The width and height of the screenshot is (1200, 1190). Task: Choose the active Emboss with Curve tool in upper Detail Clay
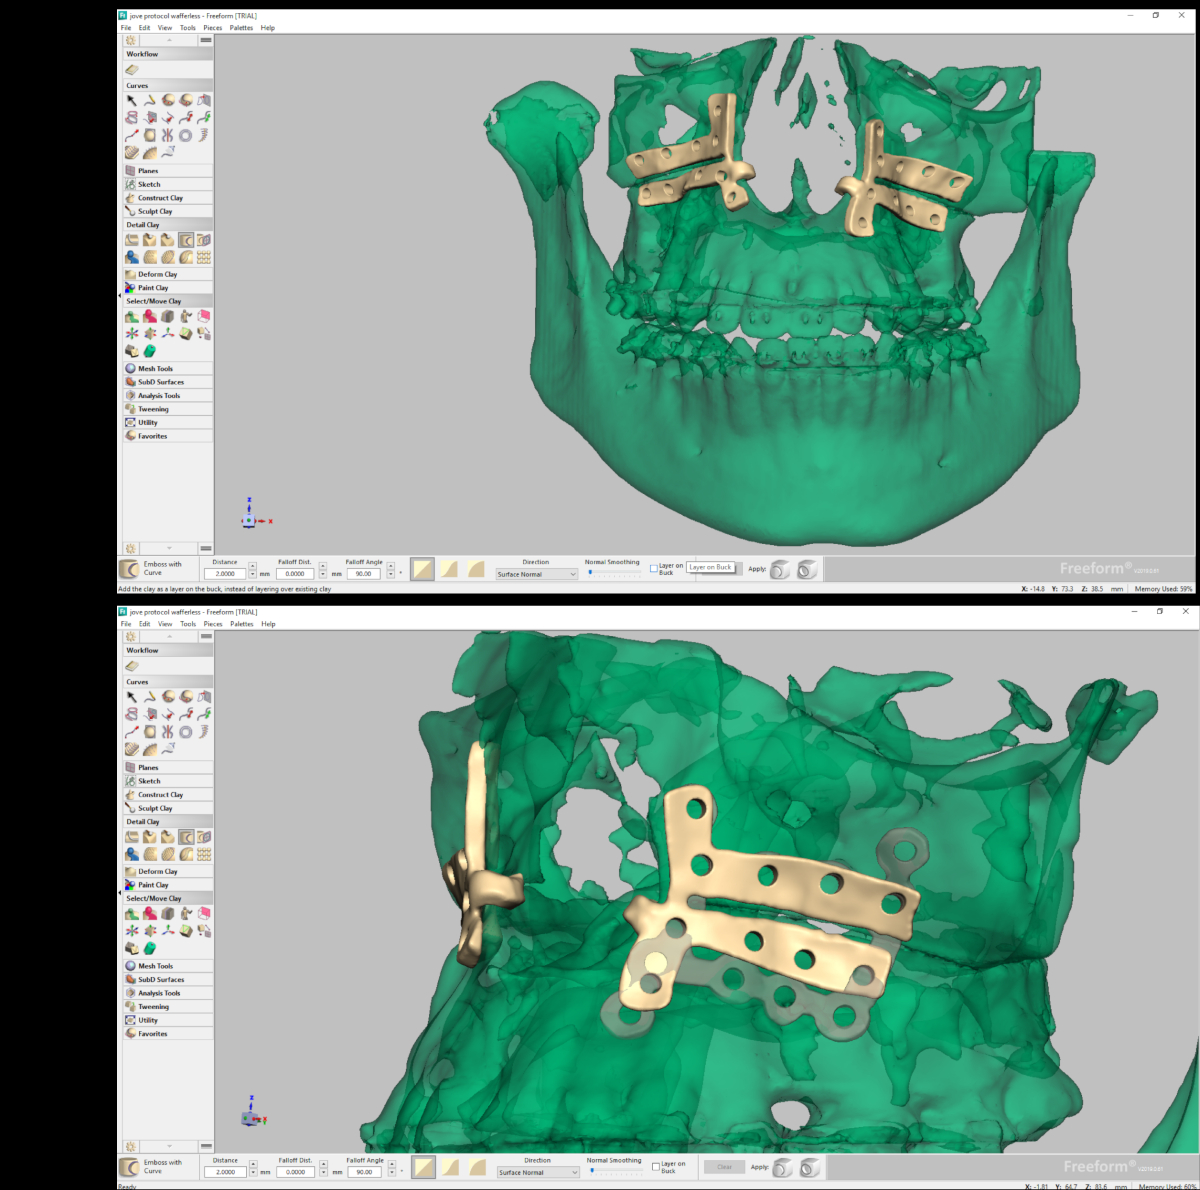(186, 240)
